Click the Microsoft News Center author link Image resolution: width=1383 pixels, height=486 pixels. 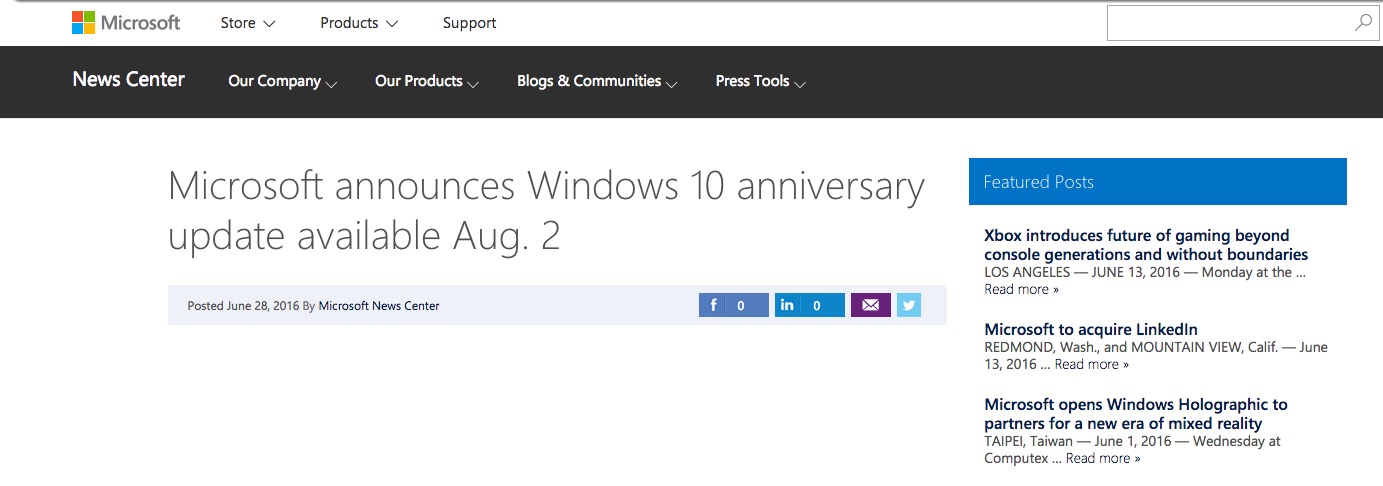(379, 306)
